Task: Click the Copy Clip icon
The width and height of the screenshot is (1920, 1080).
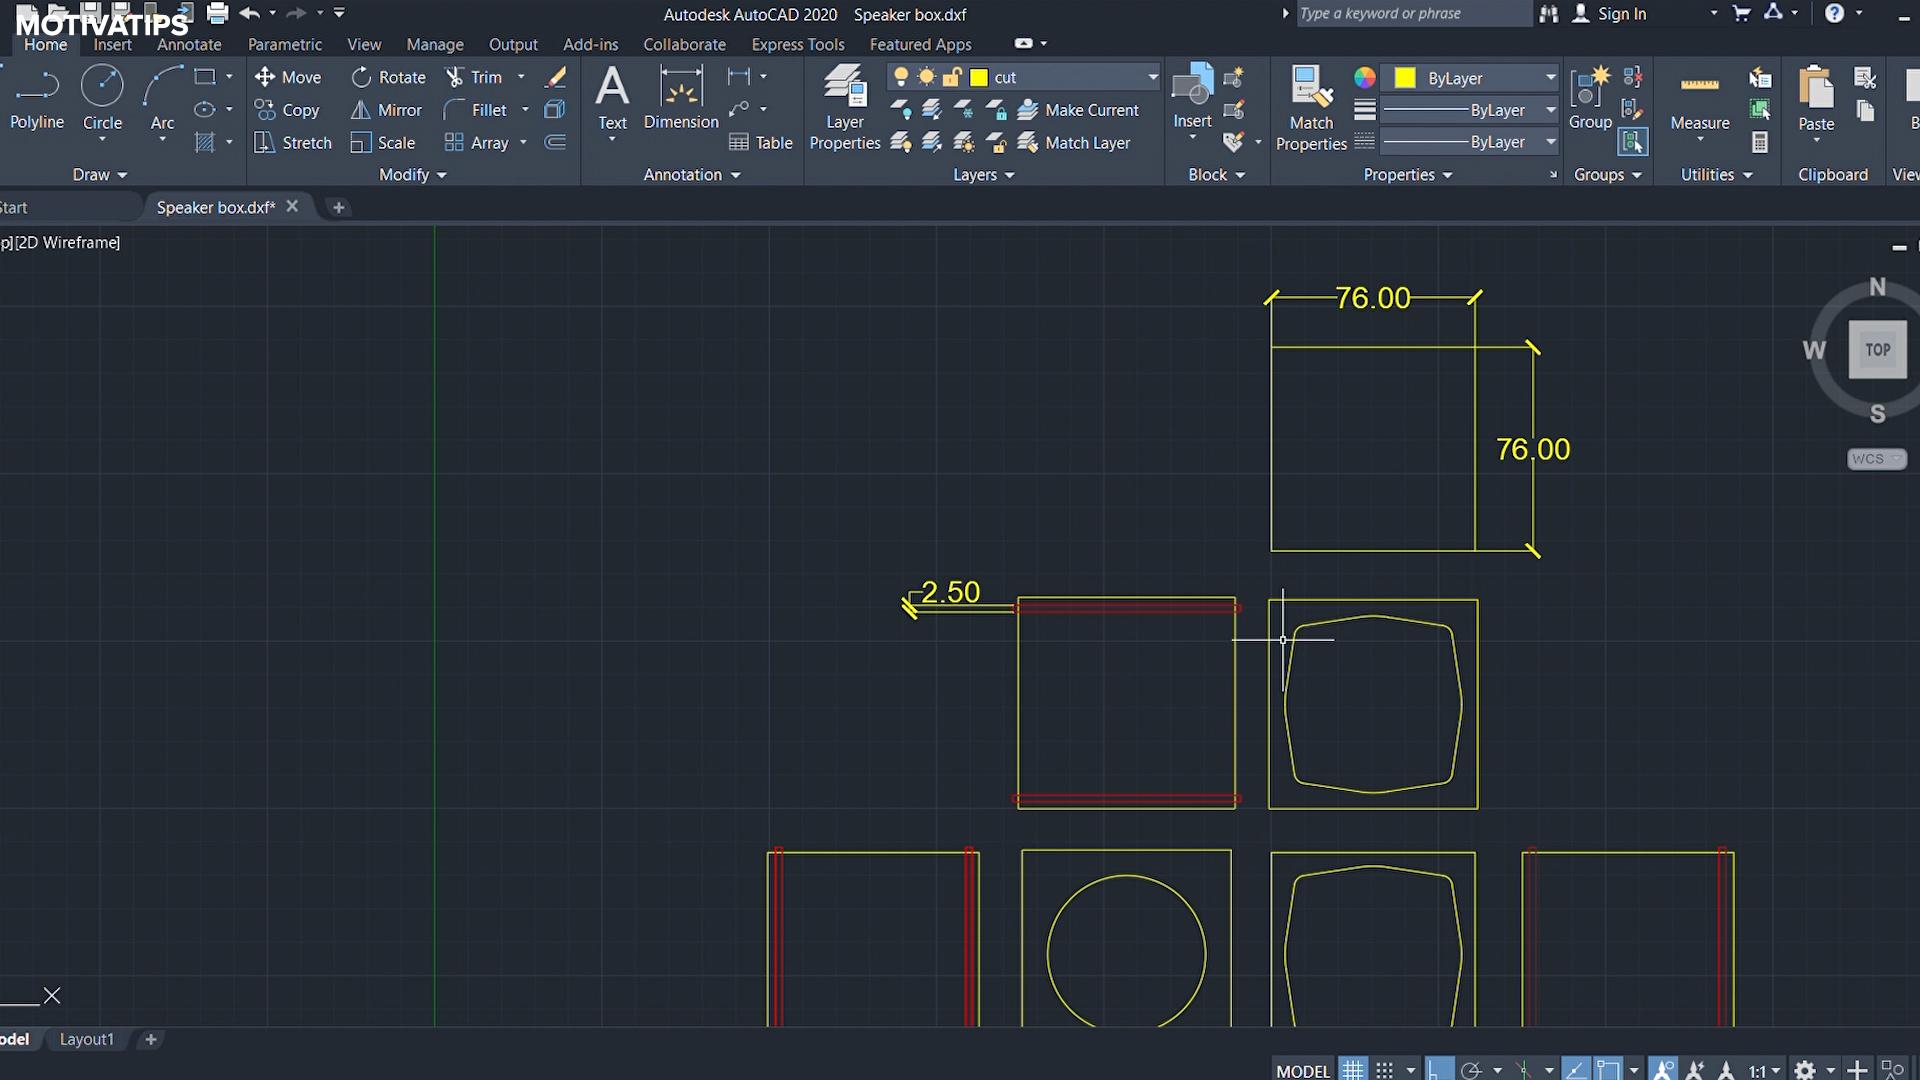Action: coord(1865,111)
